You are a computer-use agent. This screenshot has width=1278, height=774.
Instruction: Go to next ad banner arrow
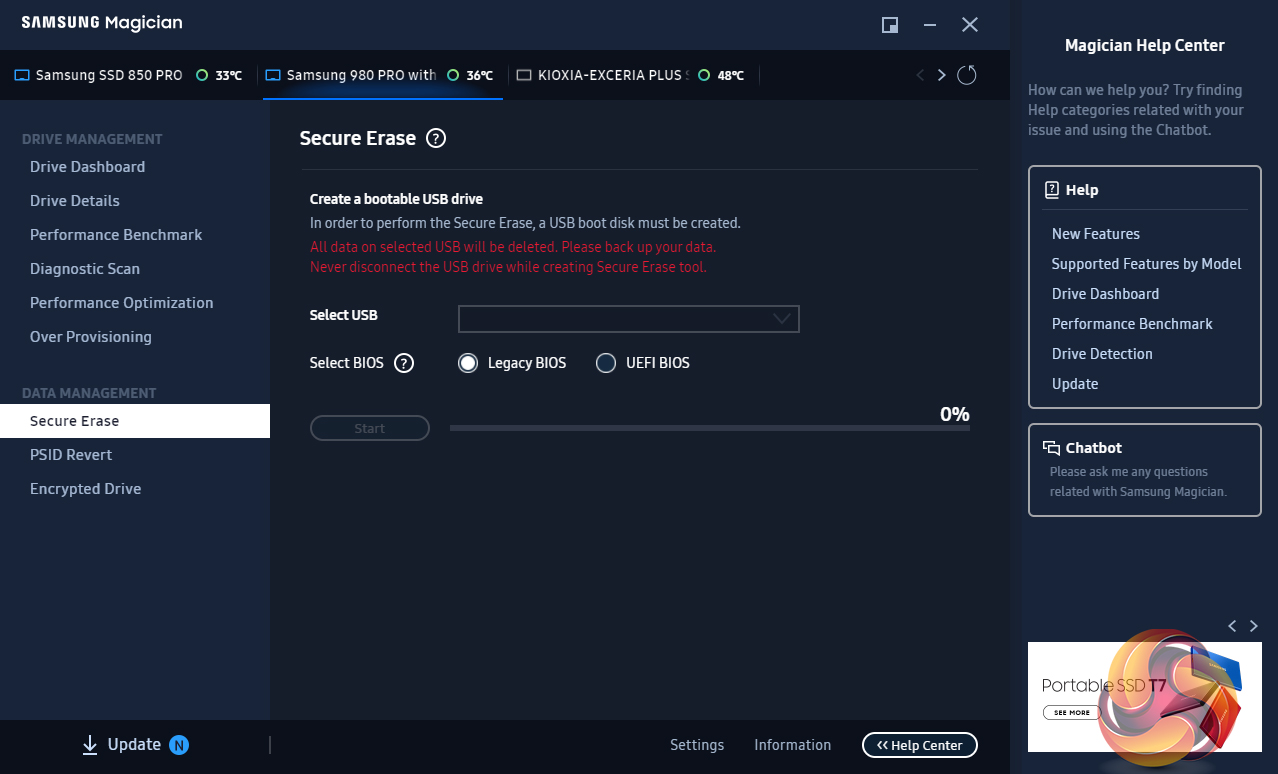click(x=1254, y=626)
